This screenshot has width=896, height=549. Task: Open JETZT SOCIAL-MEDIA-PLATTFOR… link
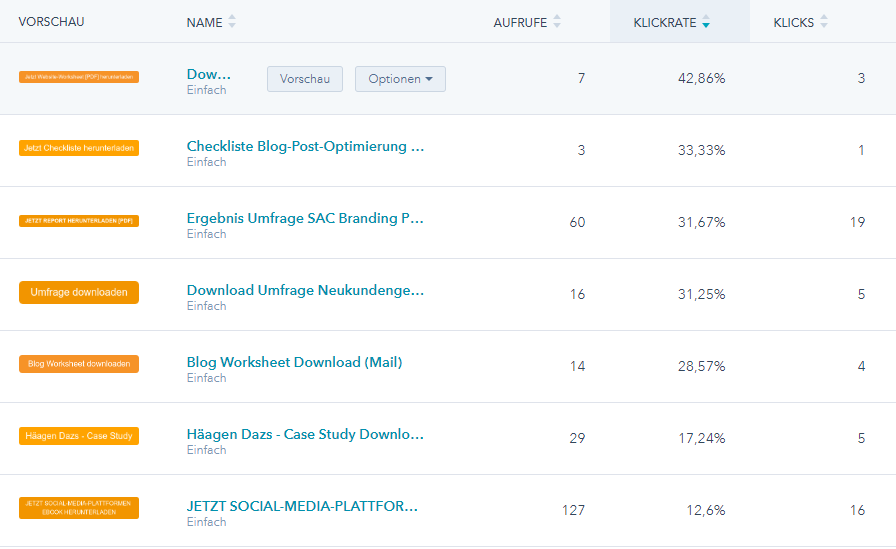(302, 507)
